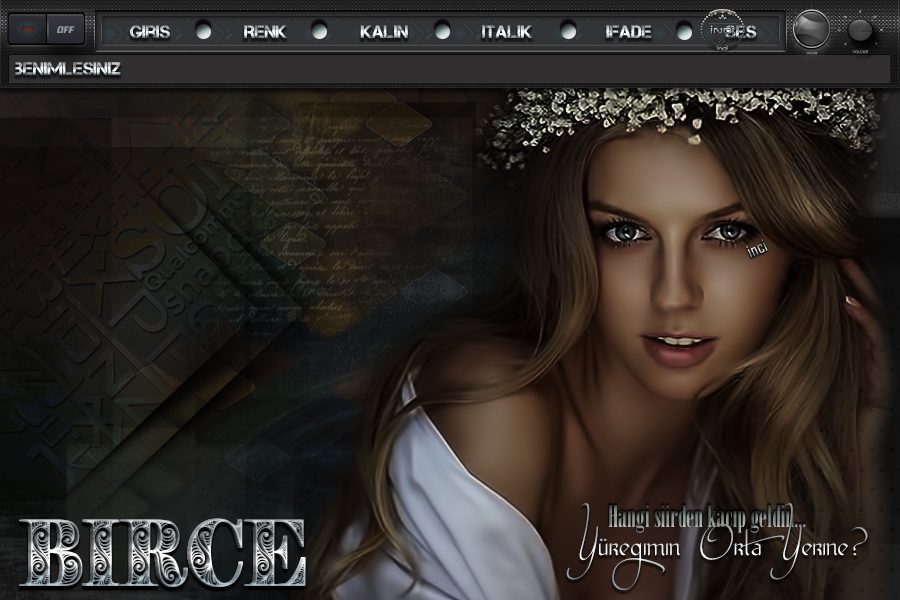Screen dimensions: 900x600
Task: Click the large glossy round knob
Action: [810, 29]
